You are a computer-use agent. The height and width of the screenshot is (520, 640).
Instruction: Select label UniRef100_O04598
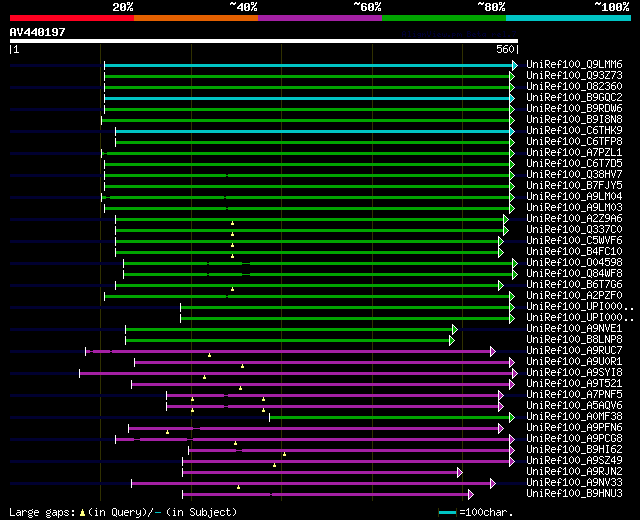coord(574,263)
